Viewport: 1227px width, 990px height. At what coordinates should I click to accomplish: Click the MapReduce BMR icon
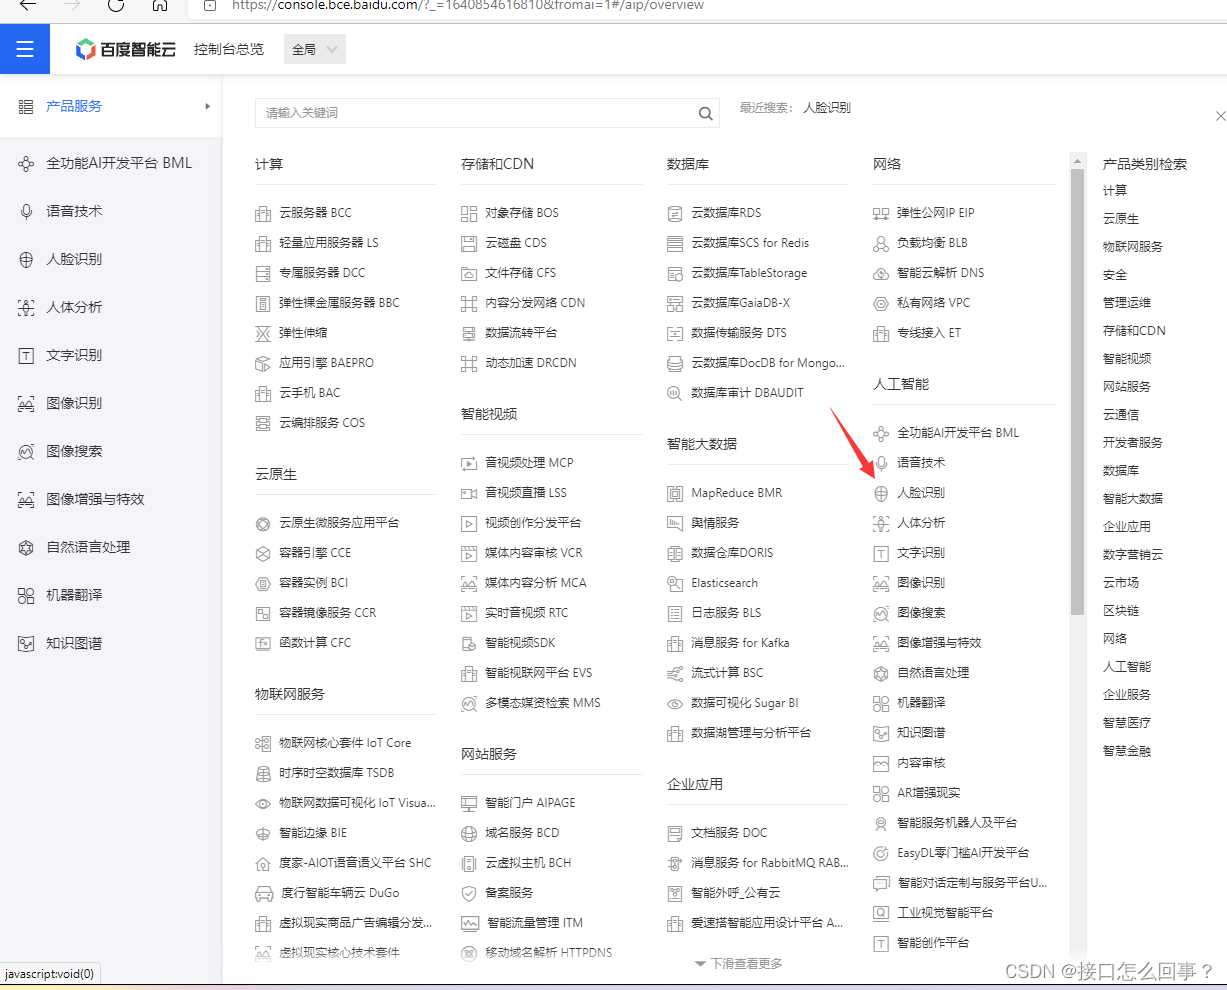click(675, 493)
